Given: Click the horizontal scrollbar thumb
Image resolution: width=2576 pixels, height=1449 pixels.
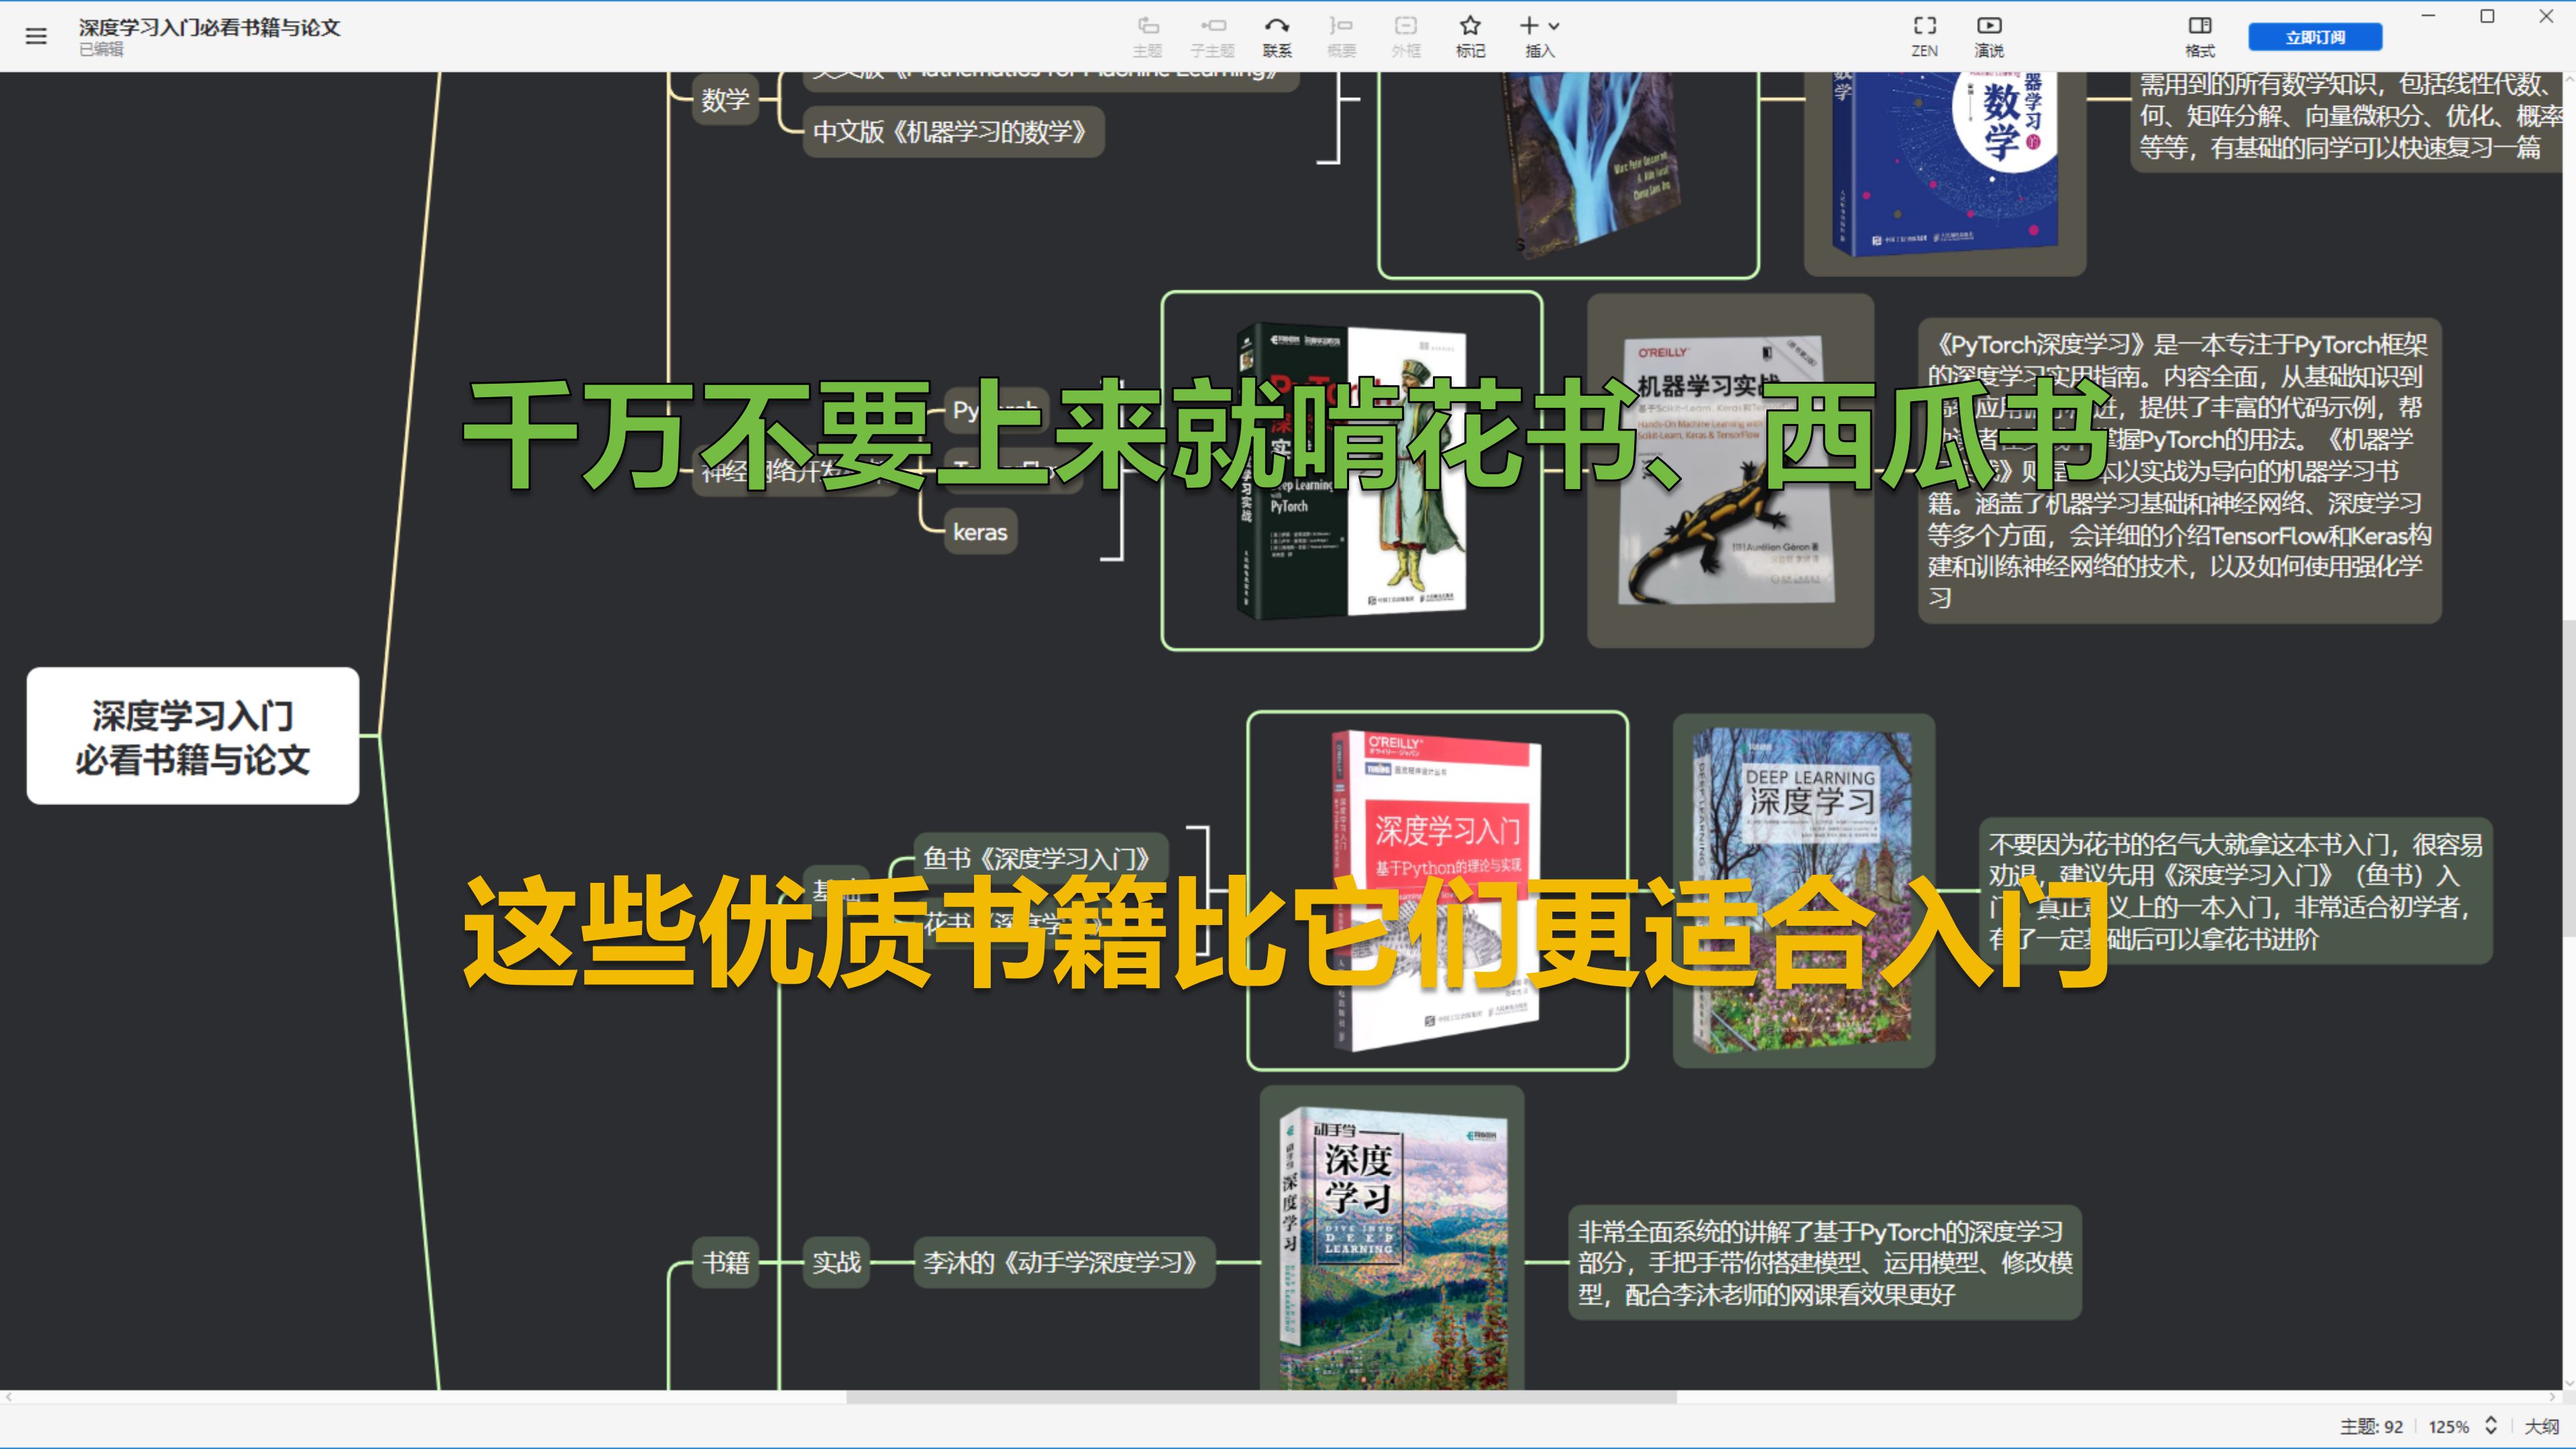Looking at the screenshot, I should tap(1261, 1397).
